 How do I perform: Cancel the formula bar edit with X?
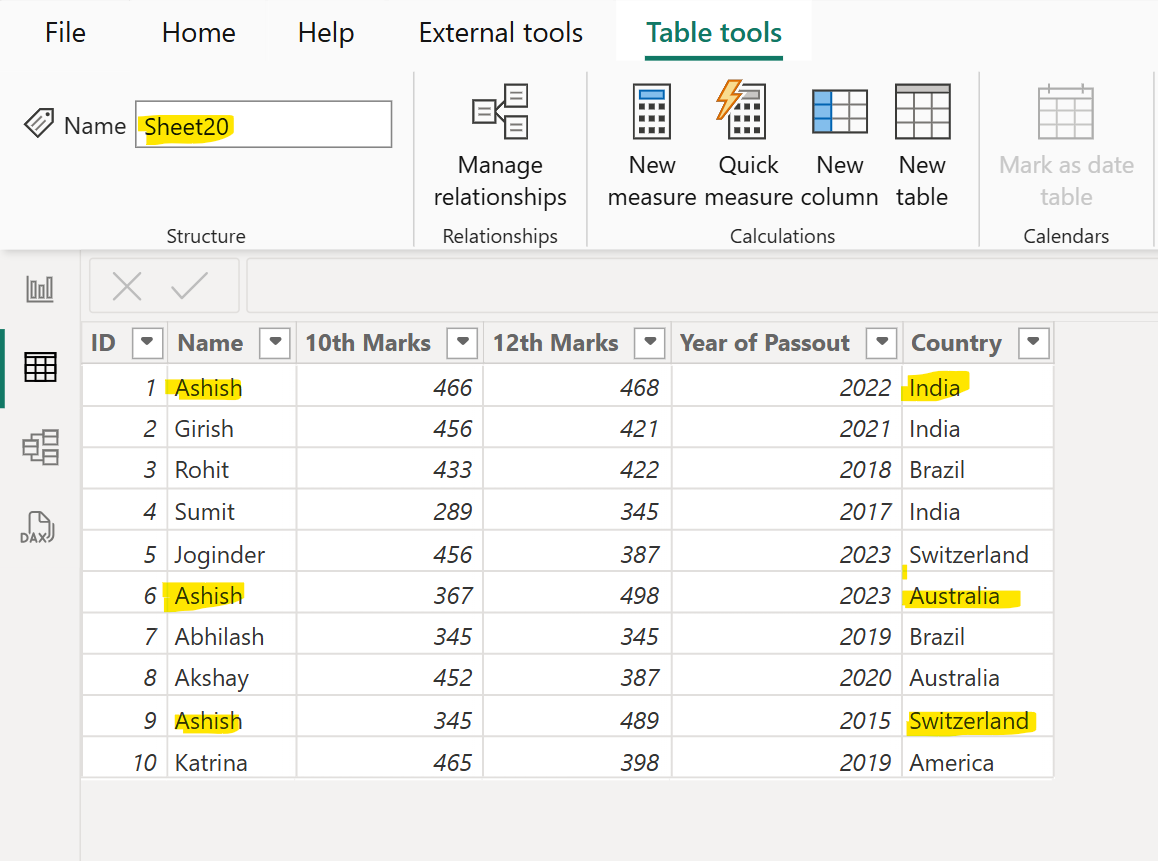click(x=126, y=286)
